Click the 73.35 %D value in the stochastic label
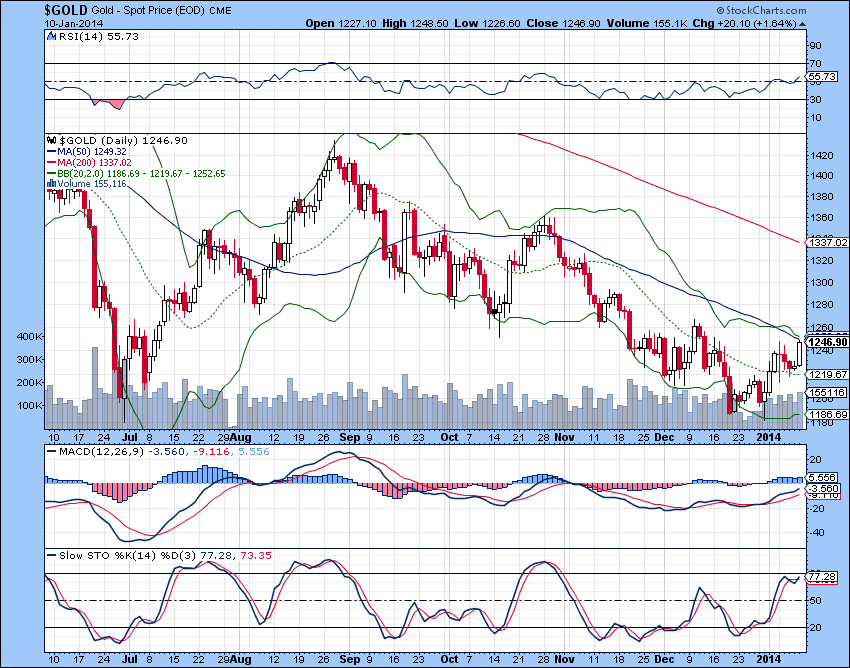Viewport: 850px width, 668px height. [255, 556]
